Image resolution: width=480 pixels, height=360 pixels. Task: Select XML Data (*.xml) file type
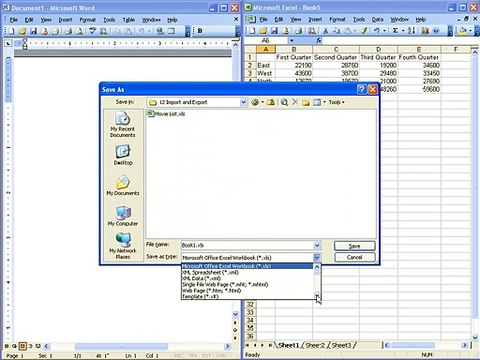pyautogui.click(x=247, y=278)
